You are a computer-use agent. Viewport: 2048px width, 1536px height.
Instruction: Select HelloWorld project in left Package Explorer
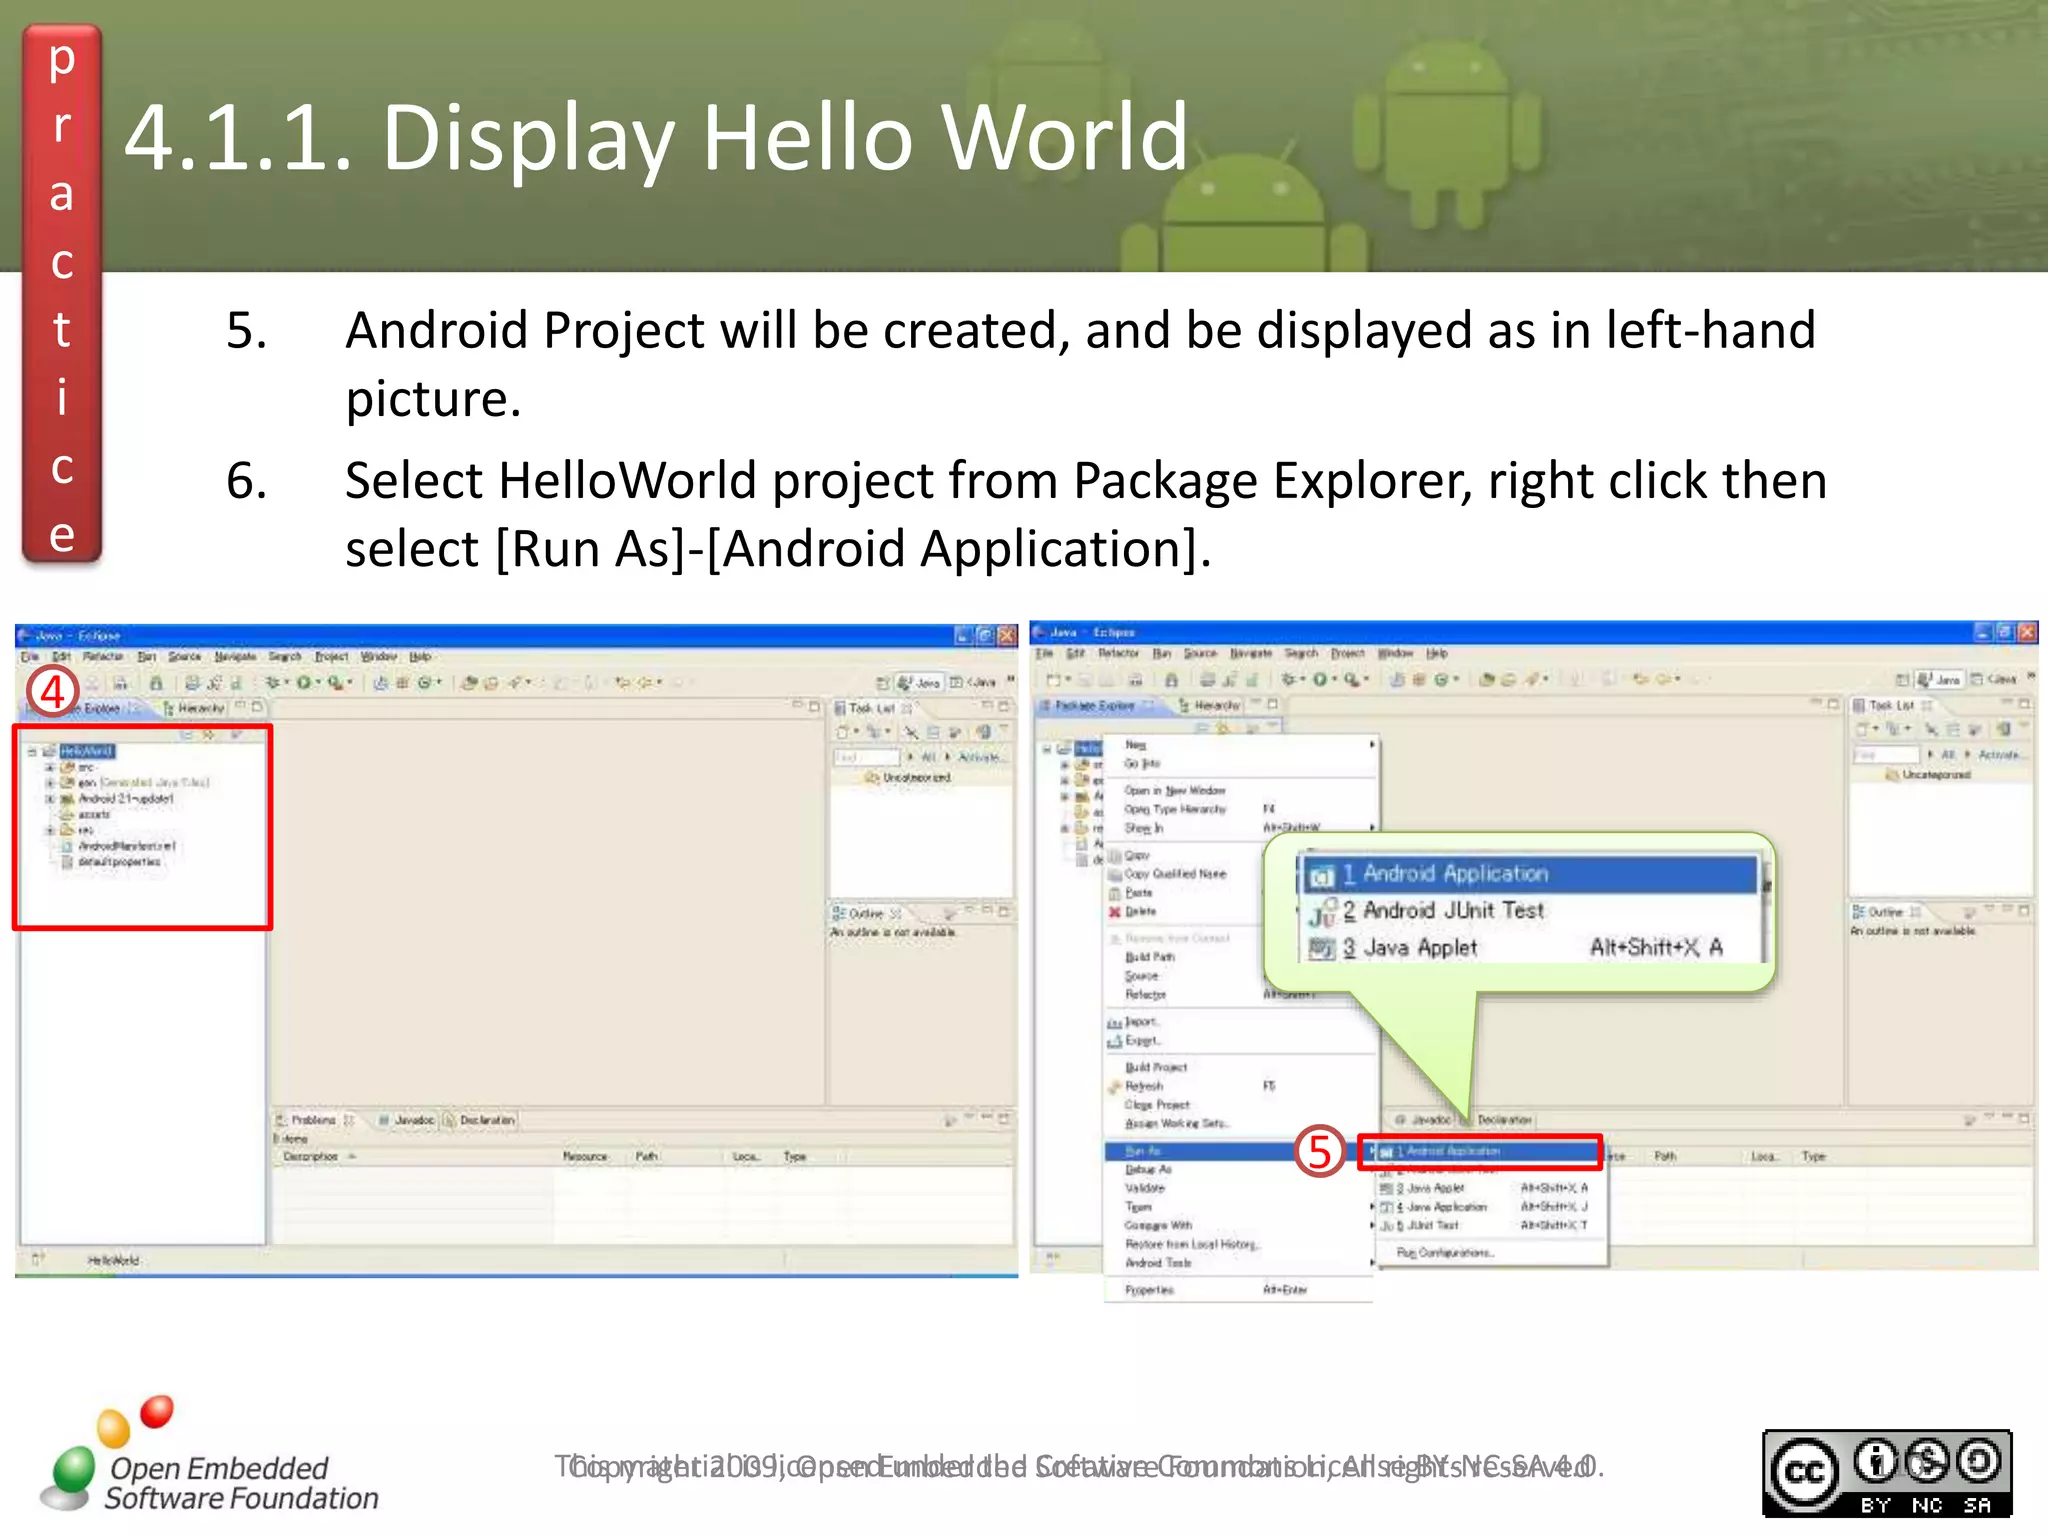87,751
